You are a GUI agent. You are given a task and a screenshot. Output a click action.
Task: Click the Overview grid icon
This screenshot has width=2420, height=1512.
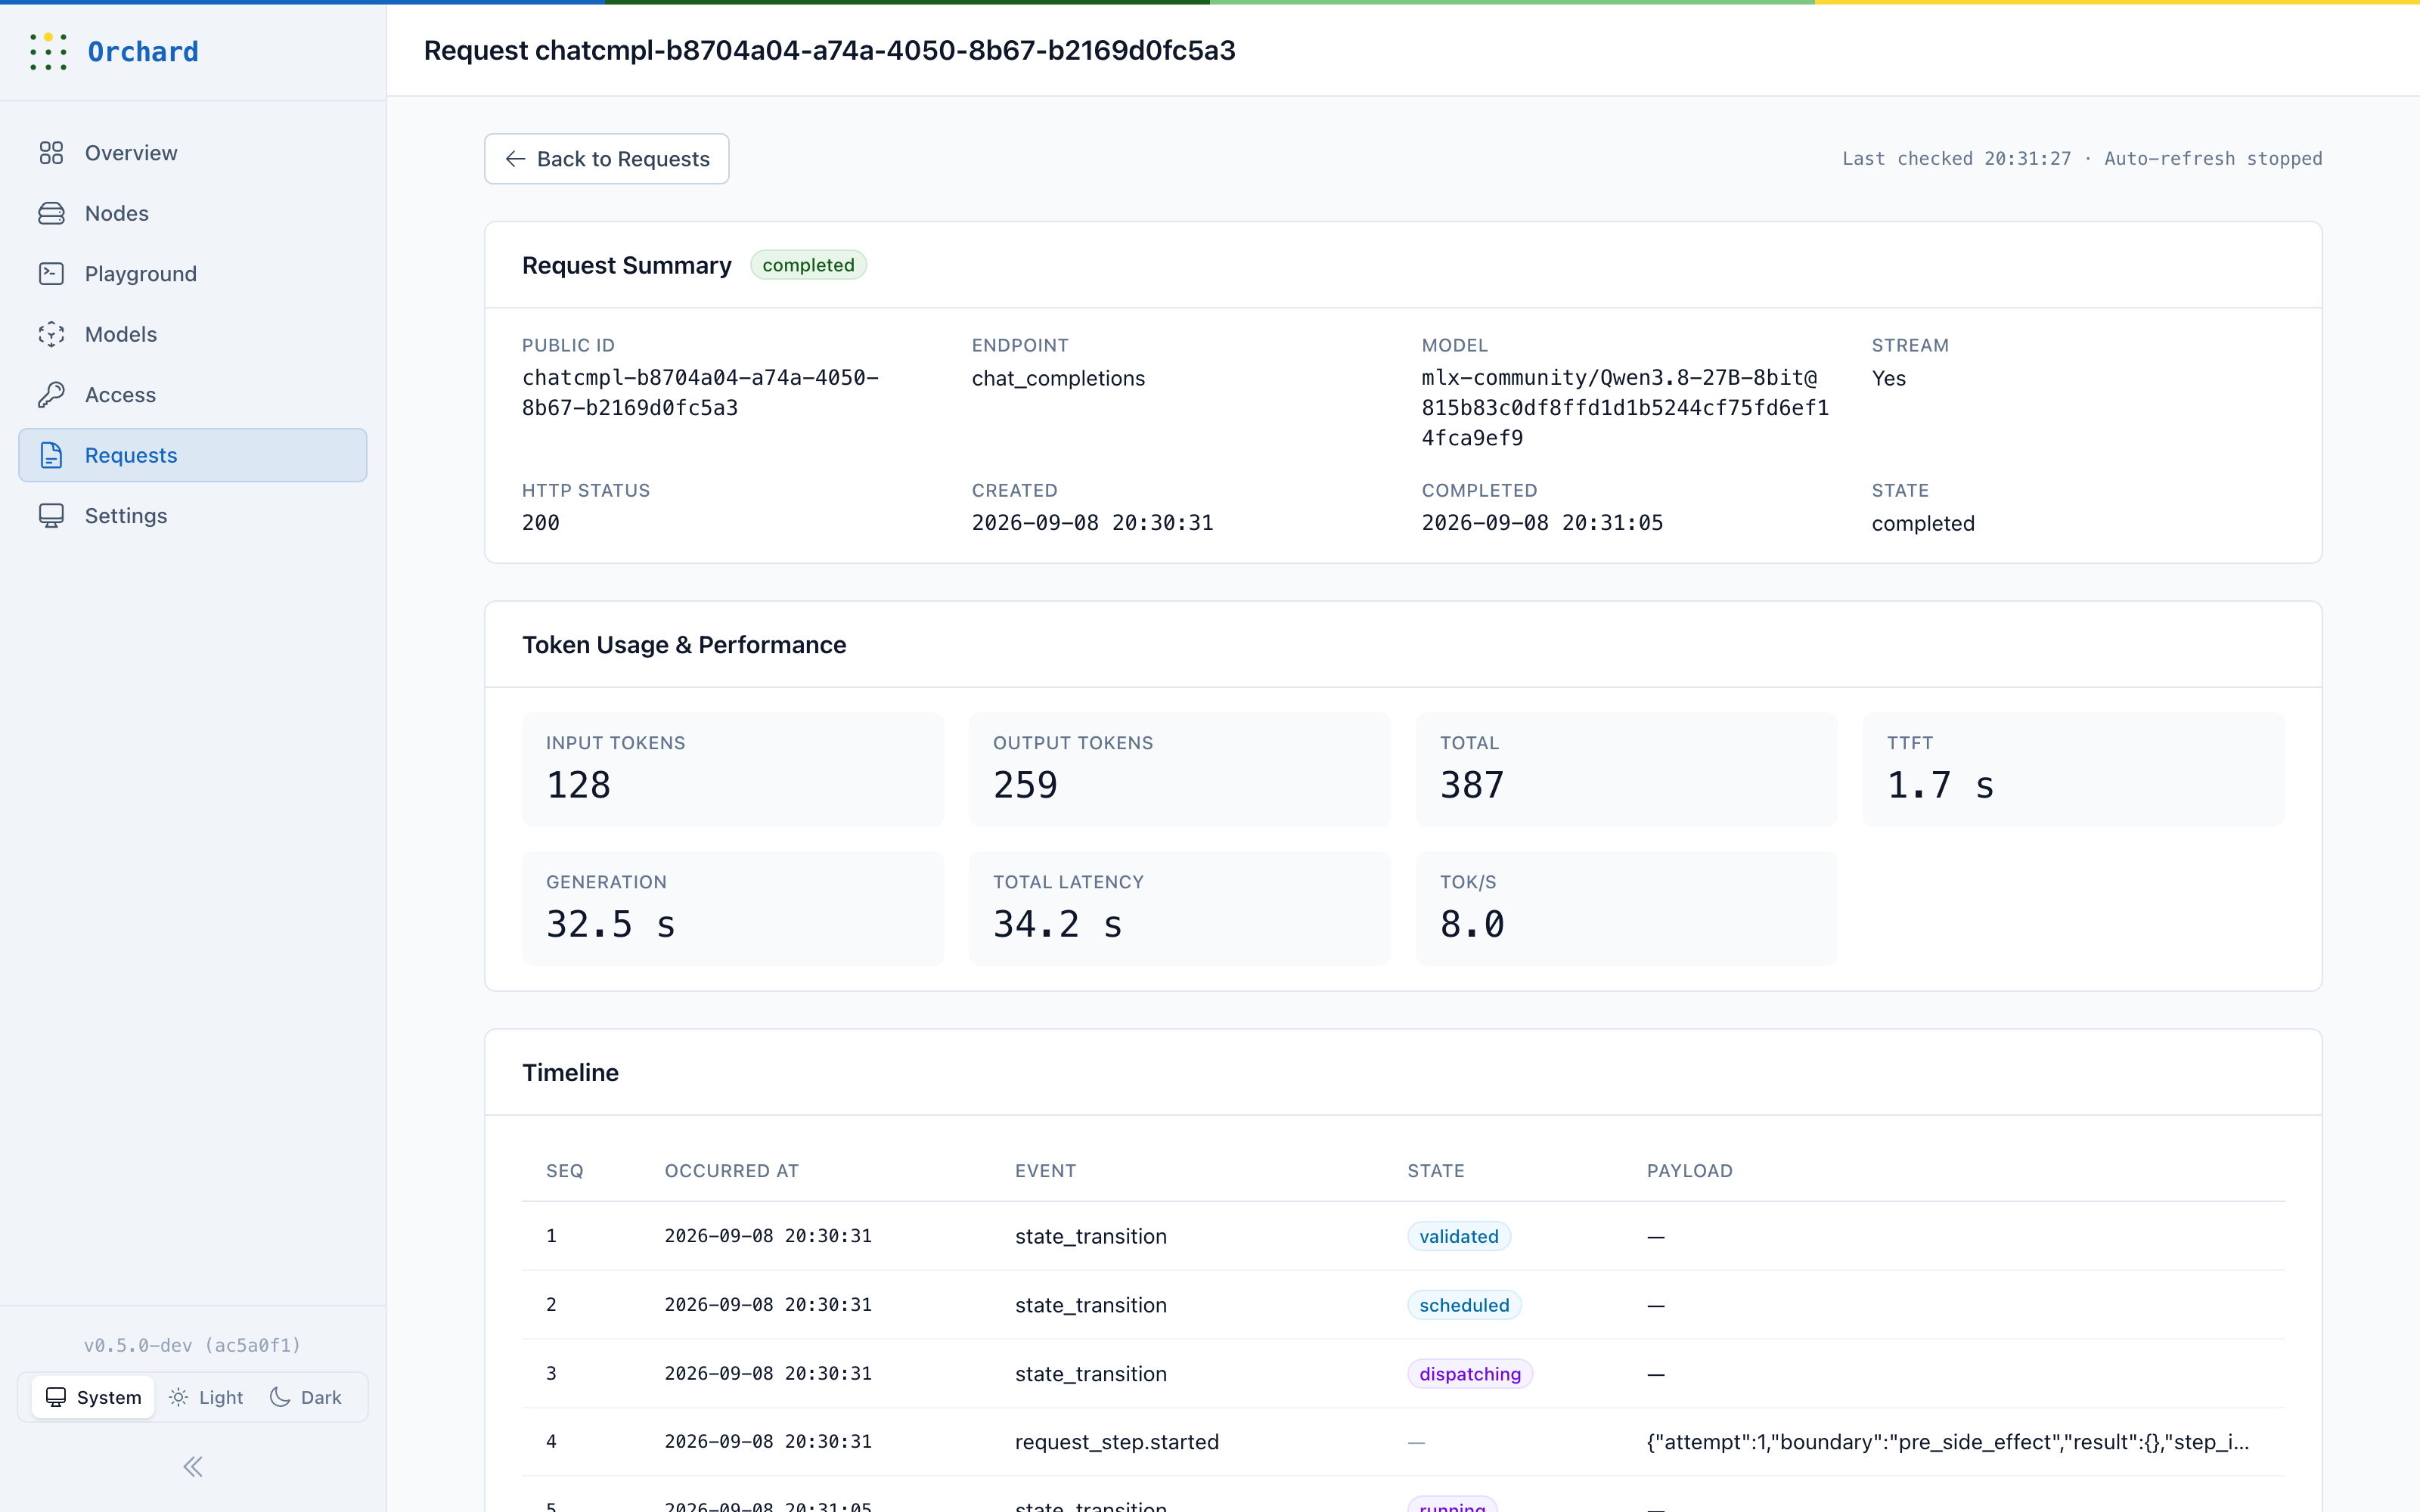[x=51, y=153]
